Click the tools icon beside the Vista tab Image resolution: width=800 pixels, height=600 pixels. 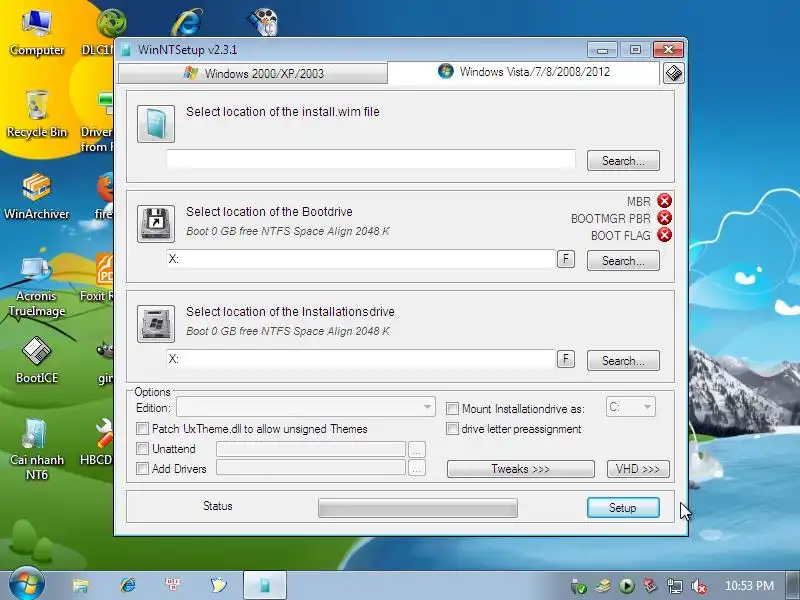[x=673, y=73]
